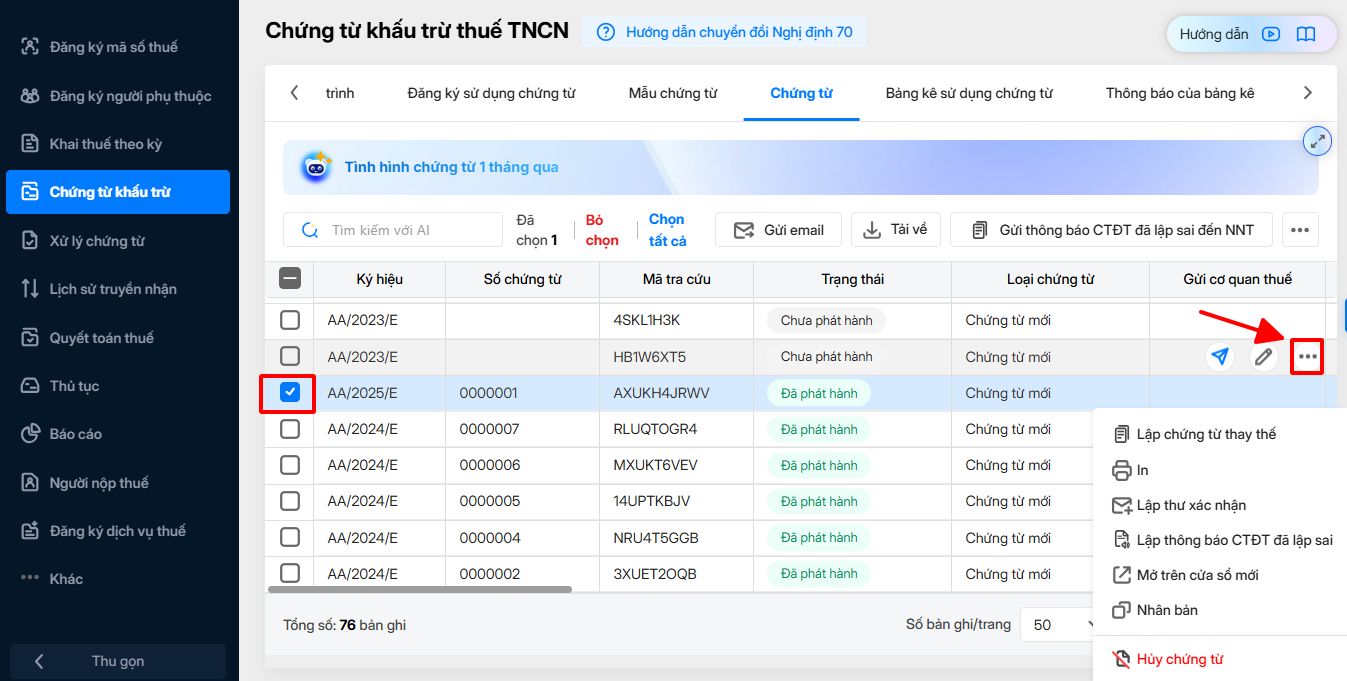Click Người nộp thuế person icon

click(x=30, y=483)
